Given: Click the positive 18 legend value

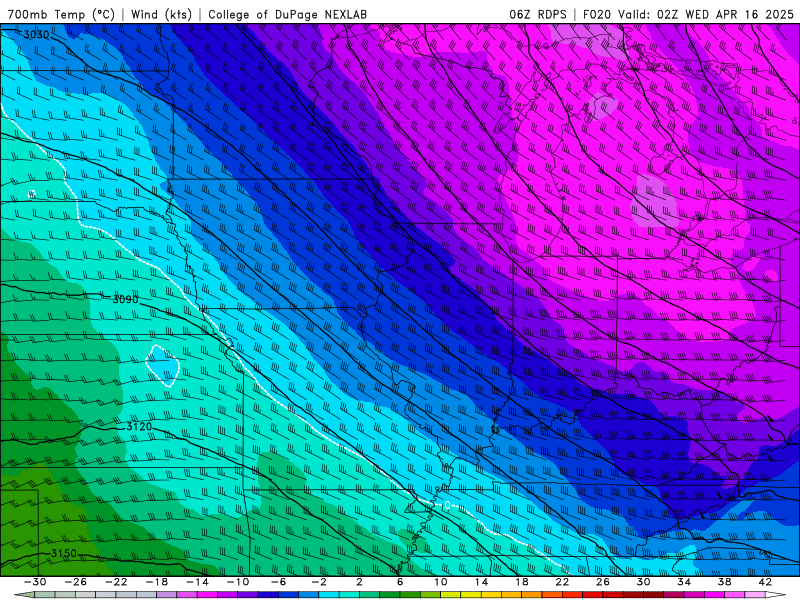Looking at the screenshot, I should point(522,582).
